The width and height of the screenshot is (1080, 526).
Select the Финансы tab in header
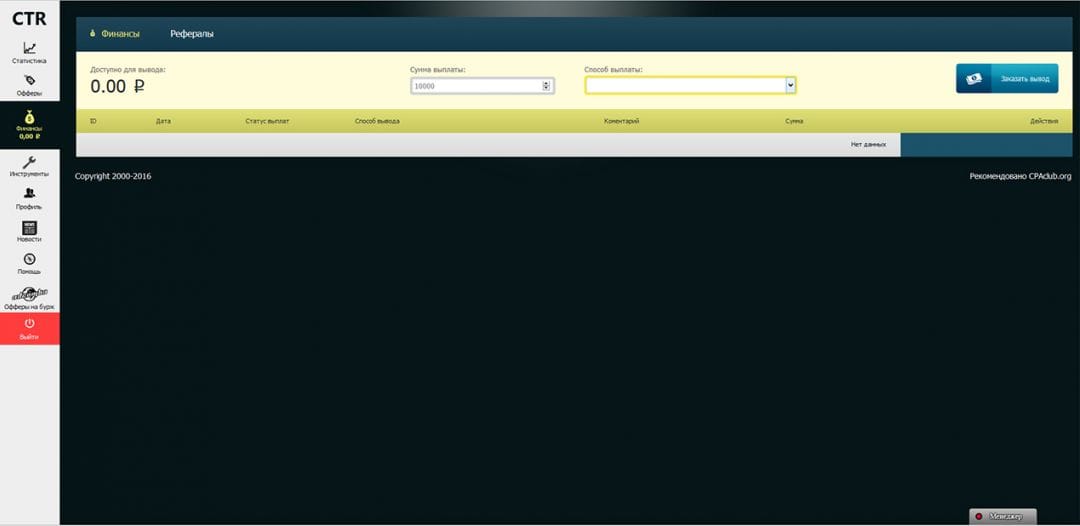pyautogui.click(x=120, y=34)
